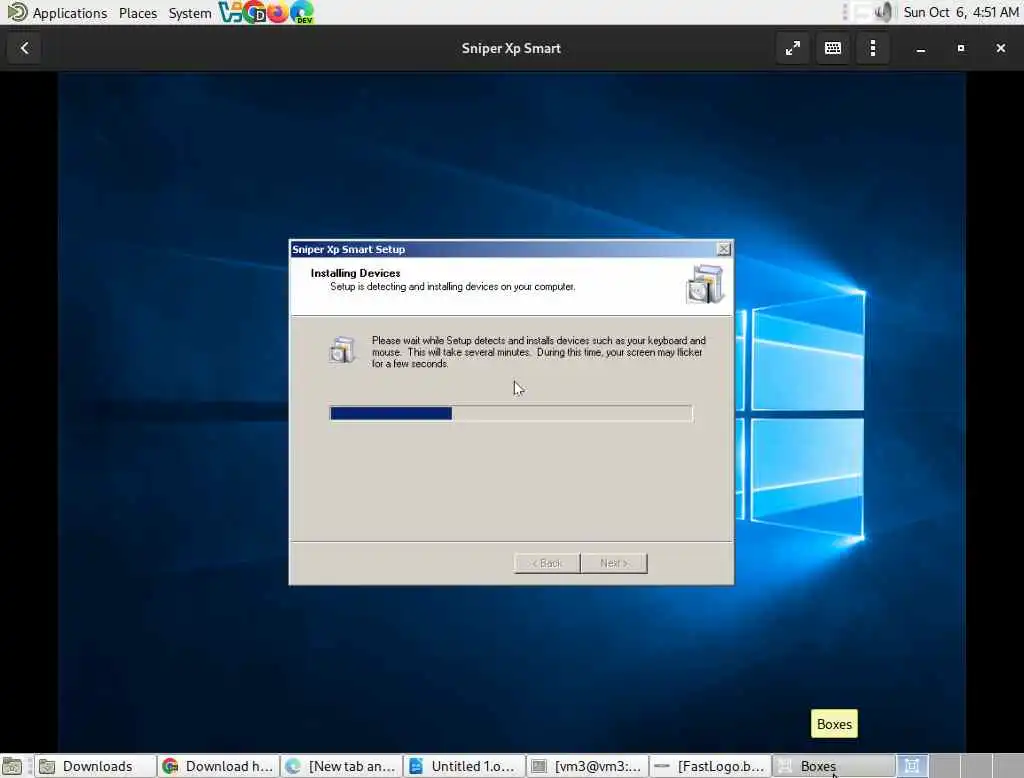Open the three-dot menu in Boxes header
Image resolution: width=1024 pixels, height=778 pixels.
click(x=872, y=48)
